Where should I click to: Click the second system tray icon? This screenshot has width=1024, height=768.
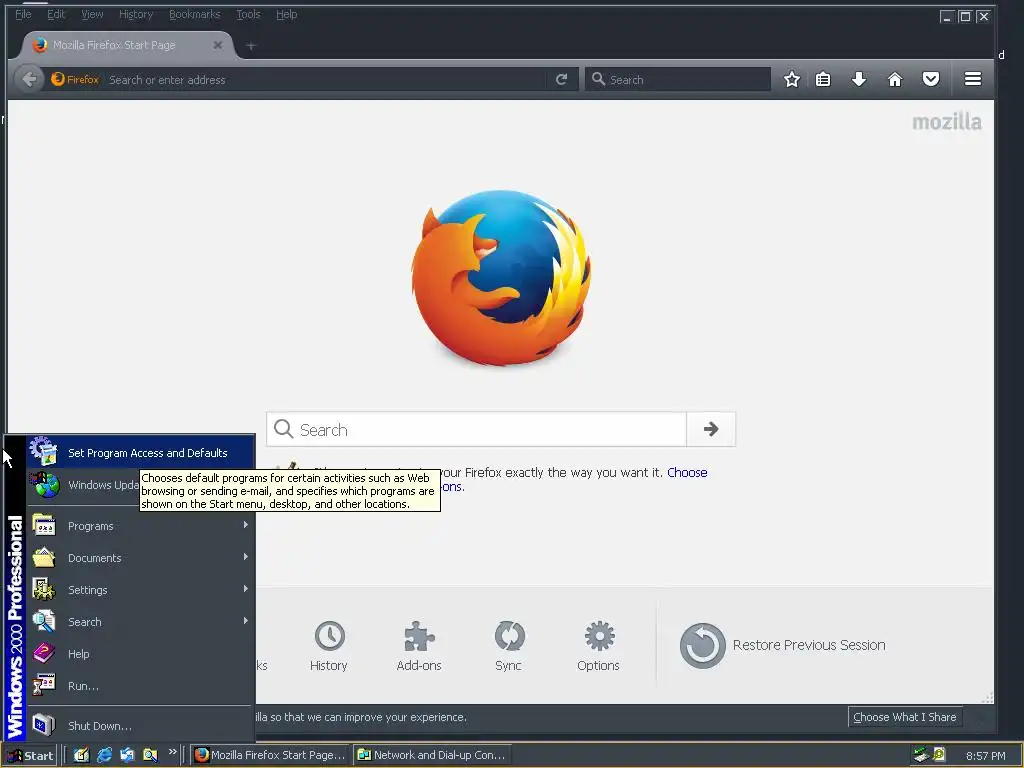938,755
